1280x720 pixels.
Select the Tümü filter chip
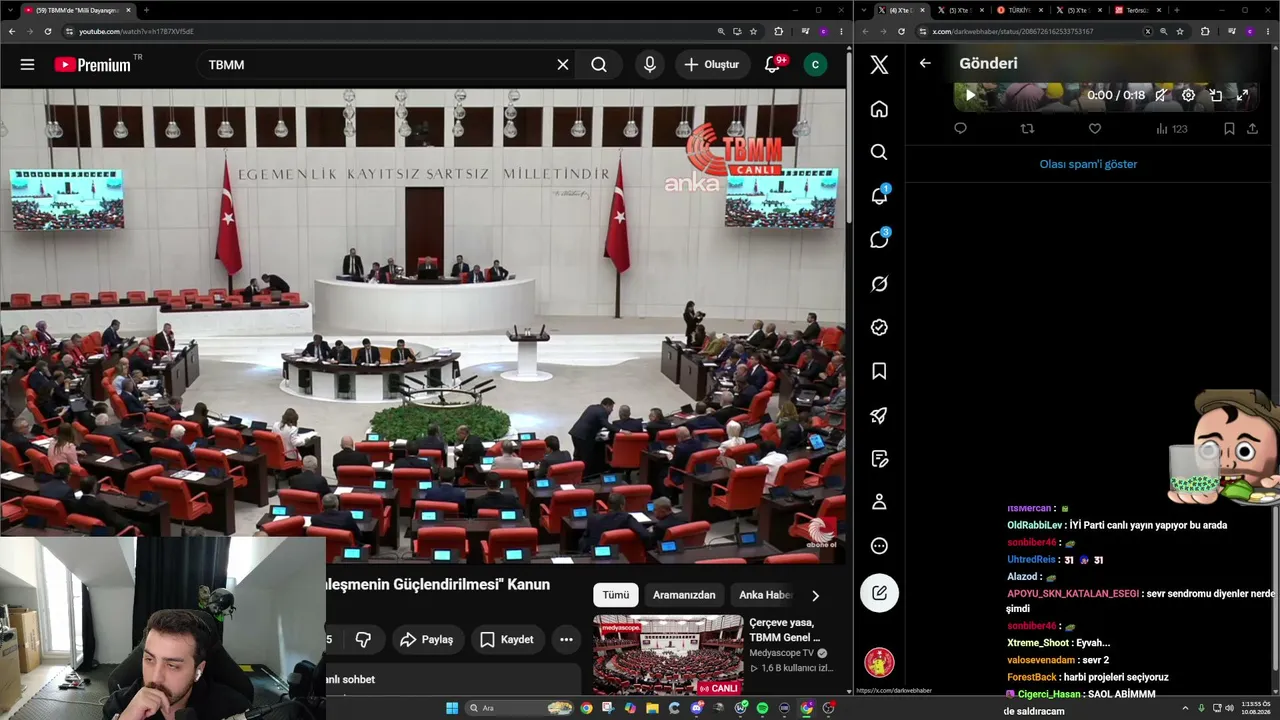coord(616,595)
